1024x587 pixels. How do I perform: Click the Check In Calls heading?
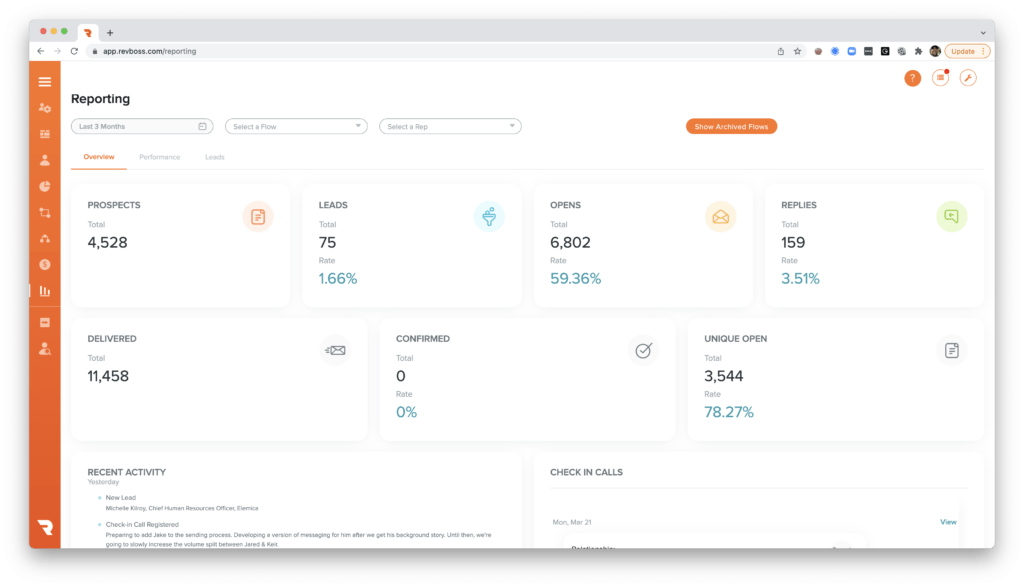click(x=586, y=472)
